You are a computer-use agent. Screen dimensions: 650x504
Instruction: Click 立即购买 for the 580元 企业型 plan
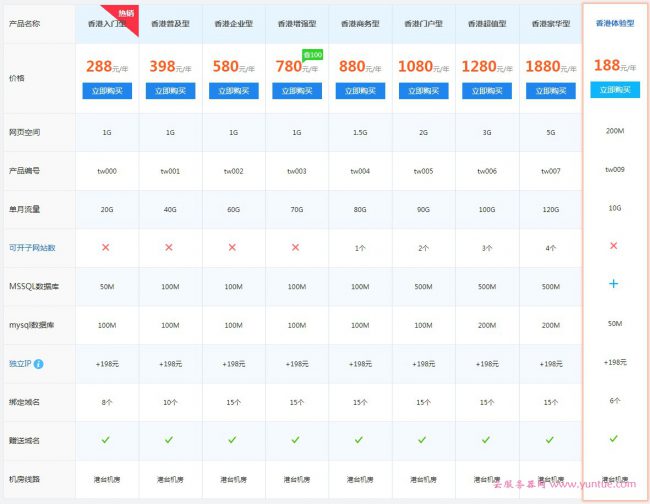coord(233,90)
